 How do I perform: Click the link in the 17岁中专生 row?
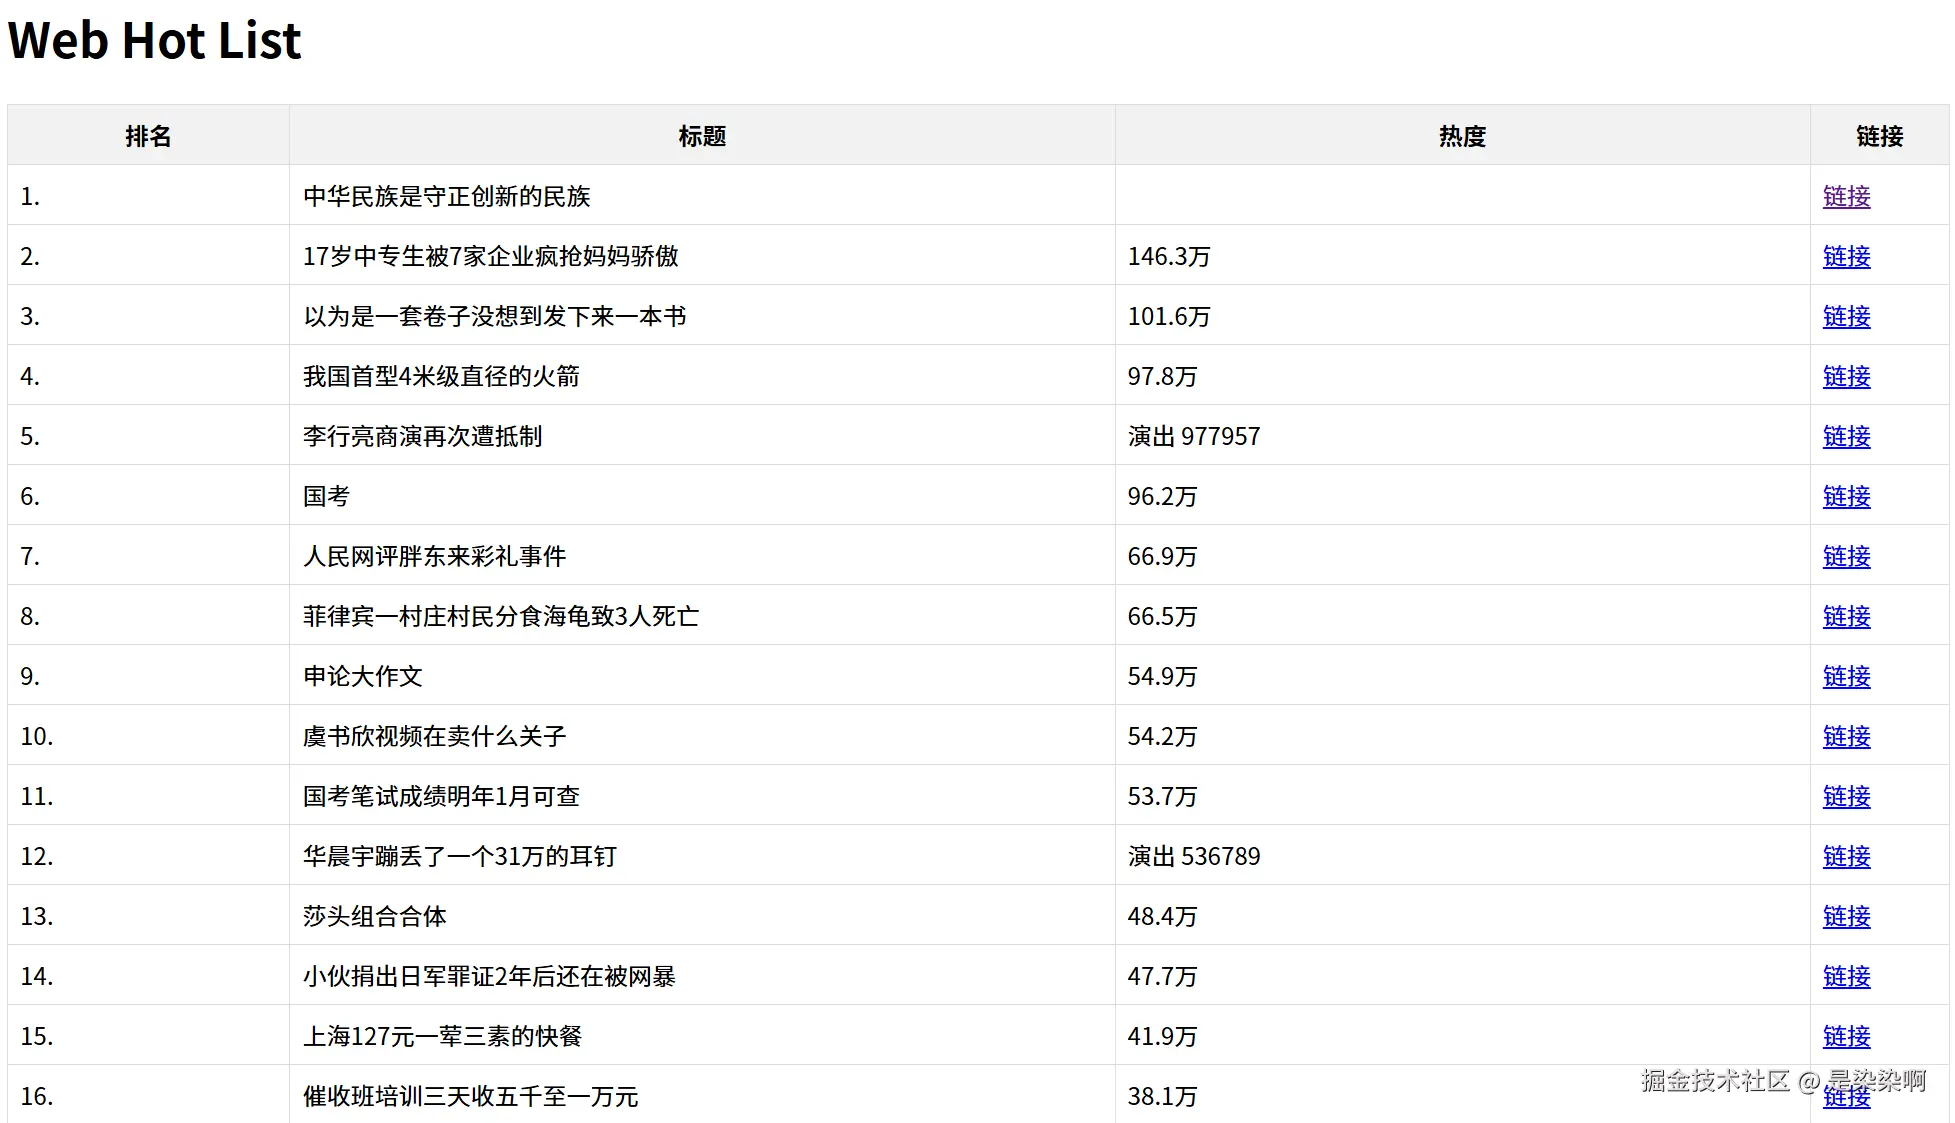click(x=1845, y=256)
